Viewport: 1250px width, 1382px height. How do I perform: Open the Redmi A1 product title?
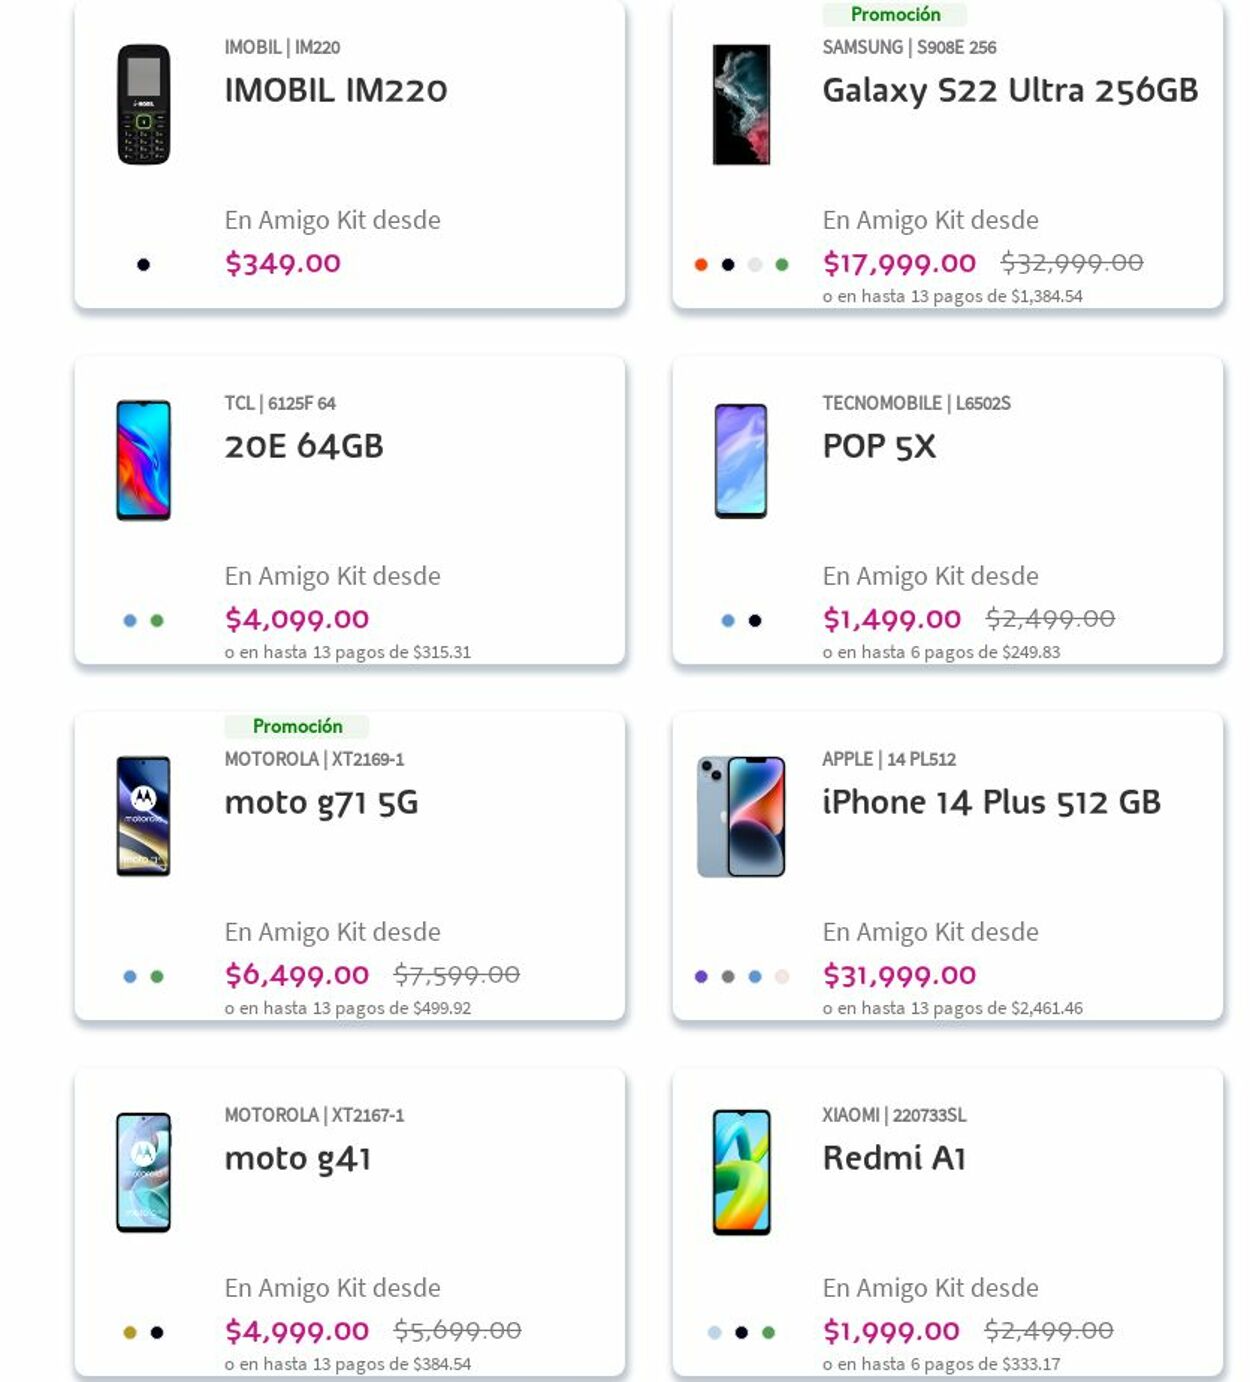point(894,1159)
